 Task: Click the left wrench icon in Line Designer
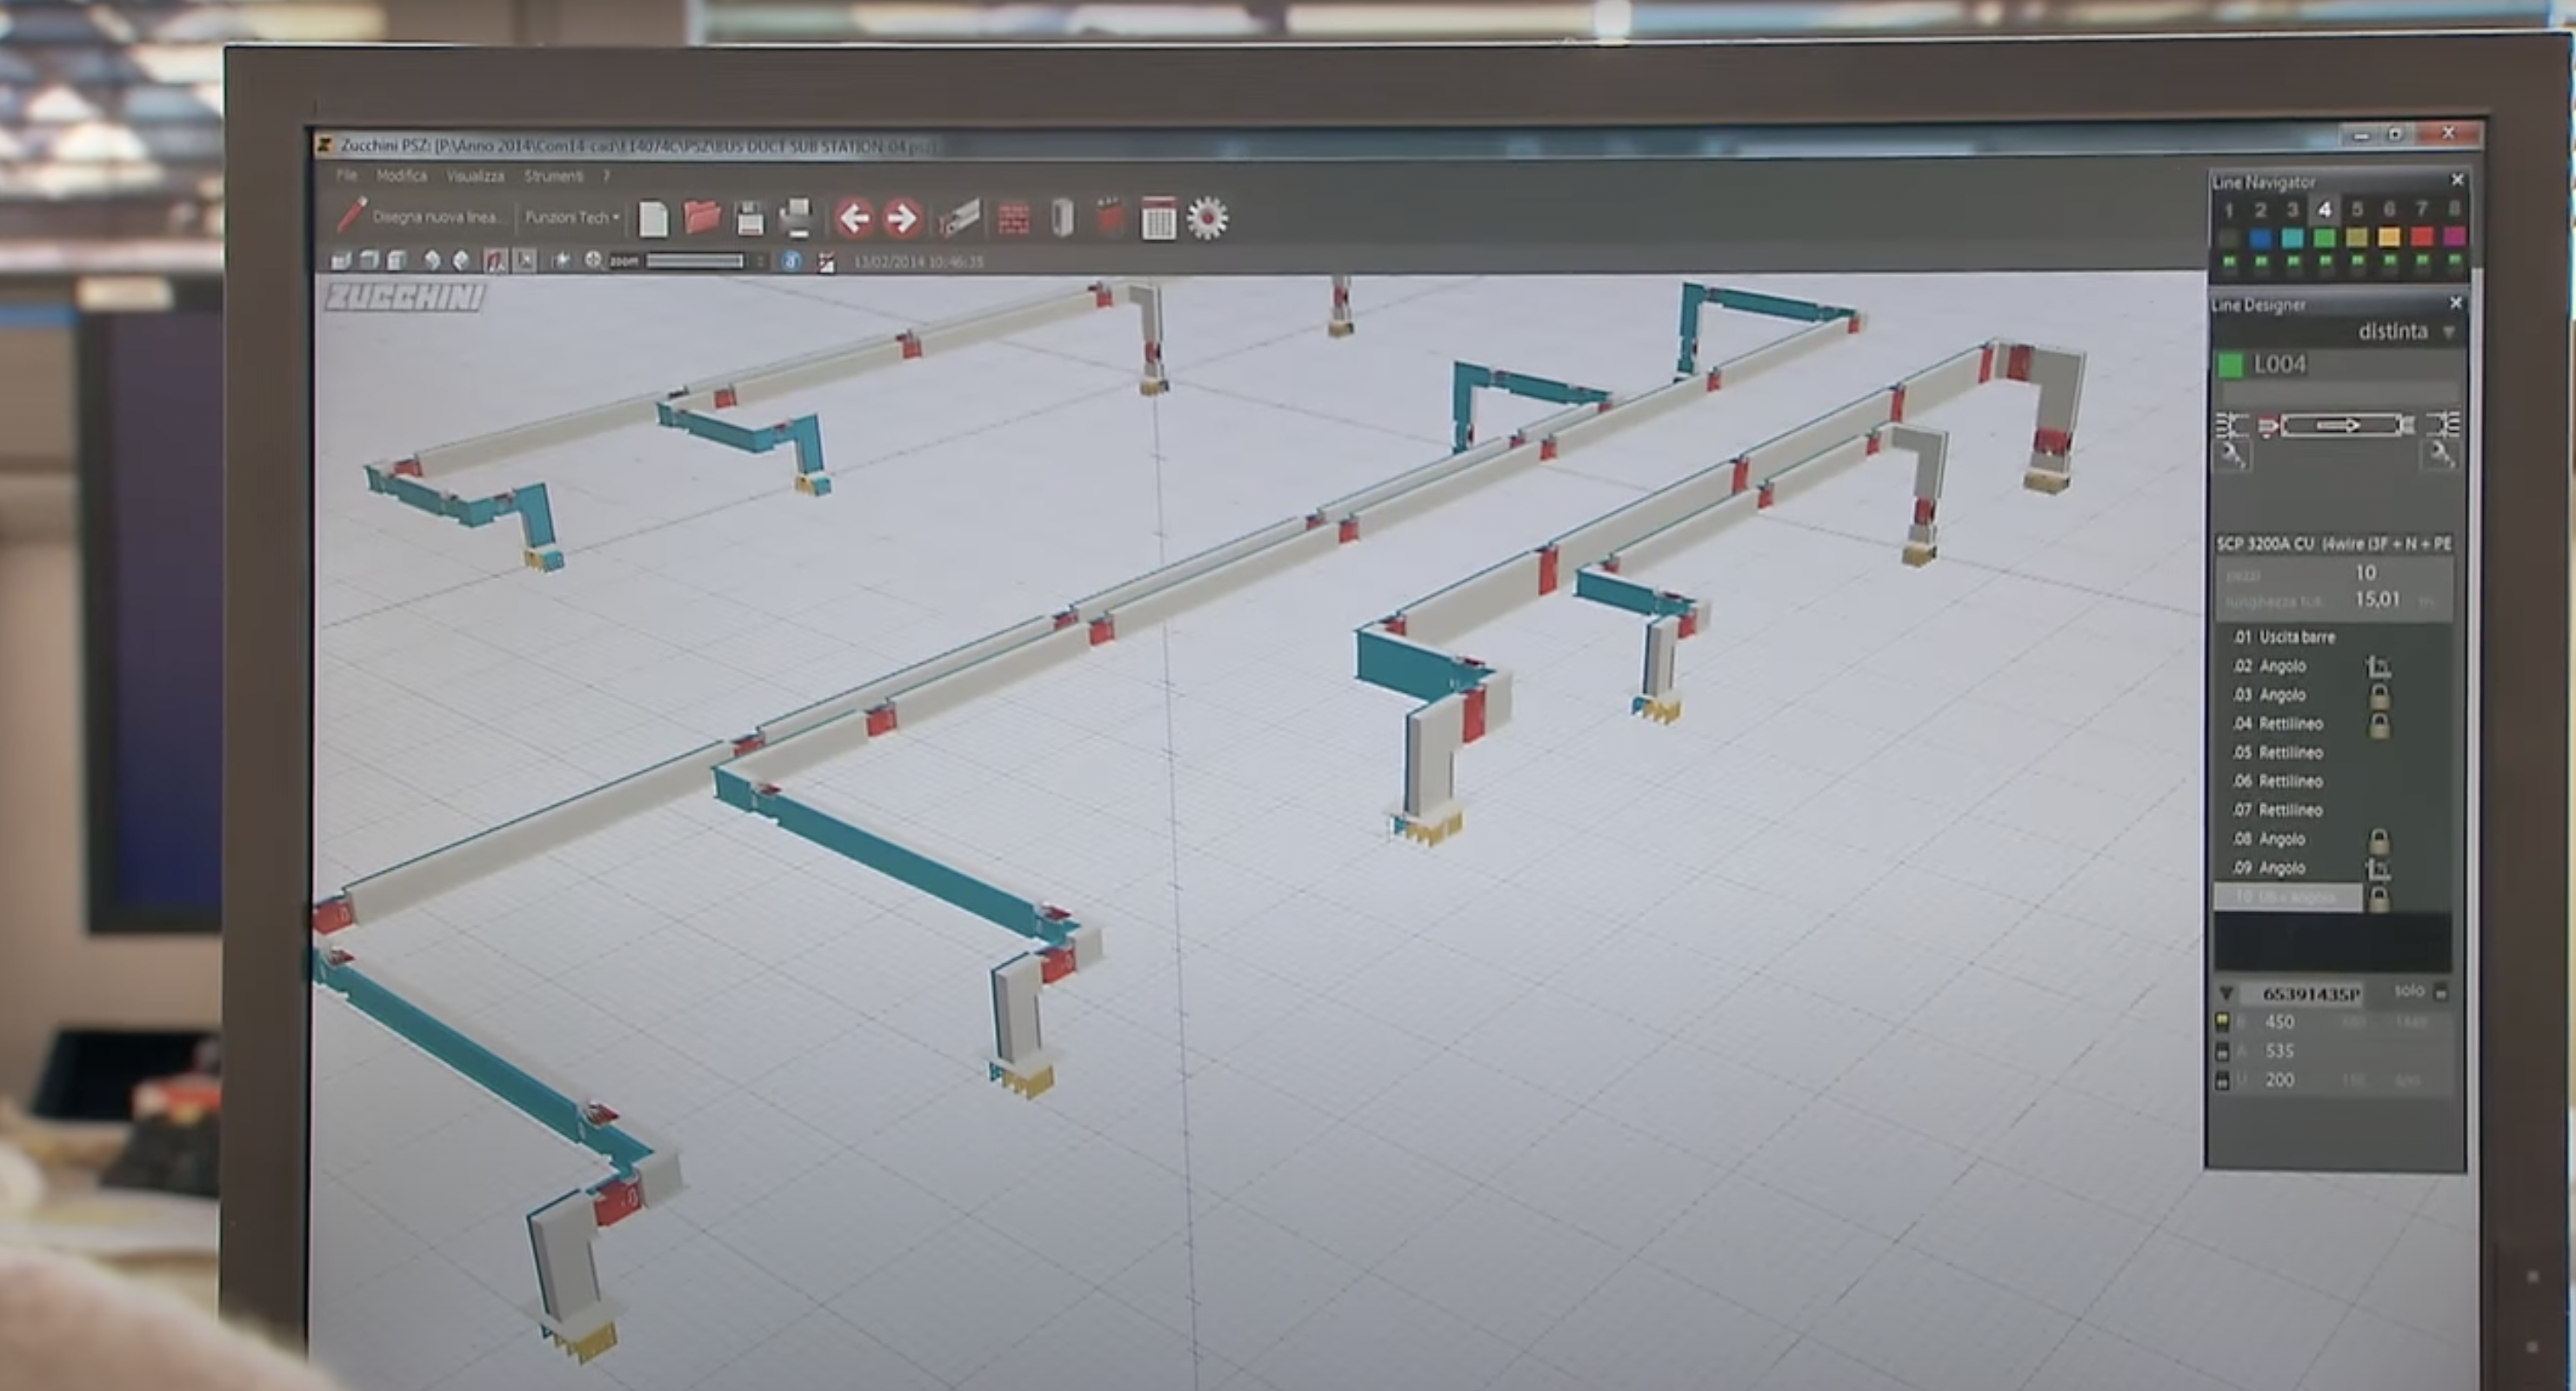[x=2233, y=455]
